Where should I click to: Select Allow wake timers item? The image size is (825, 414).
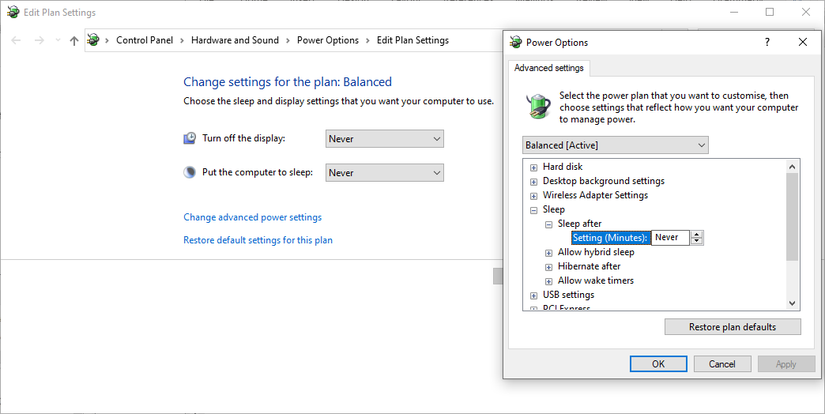tap(596, 280)
